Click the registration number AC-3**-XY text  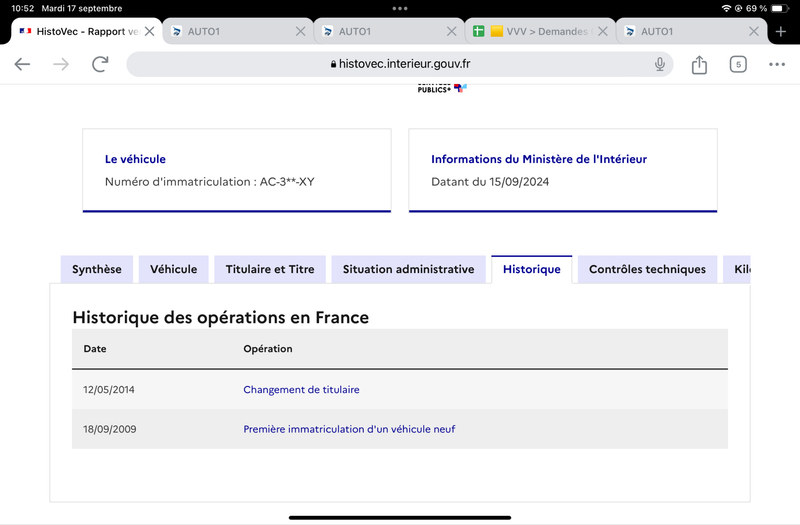click(x=287, y=182)
